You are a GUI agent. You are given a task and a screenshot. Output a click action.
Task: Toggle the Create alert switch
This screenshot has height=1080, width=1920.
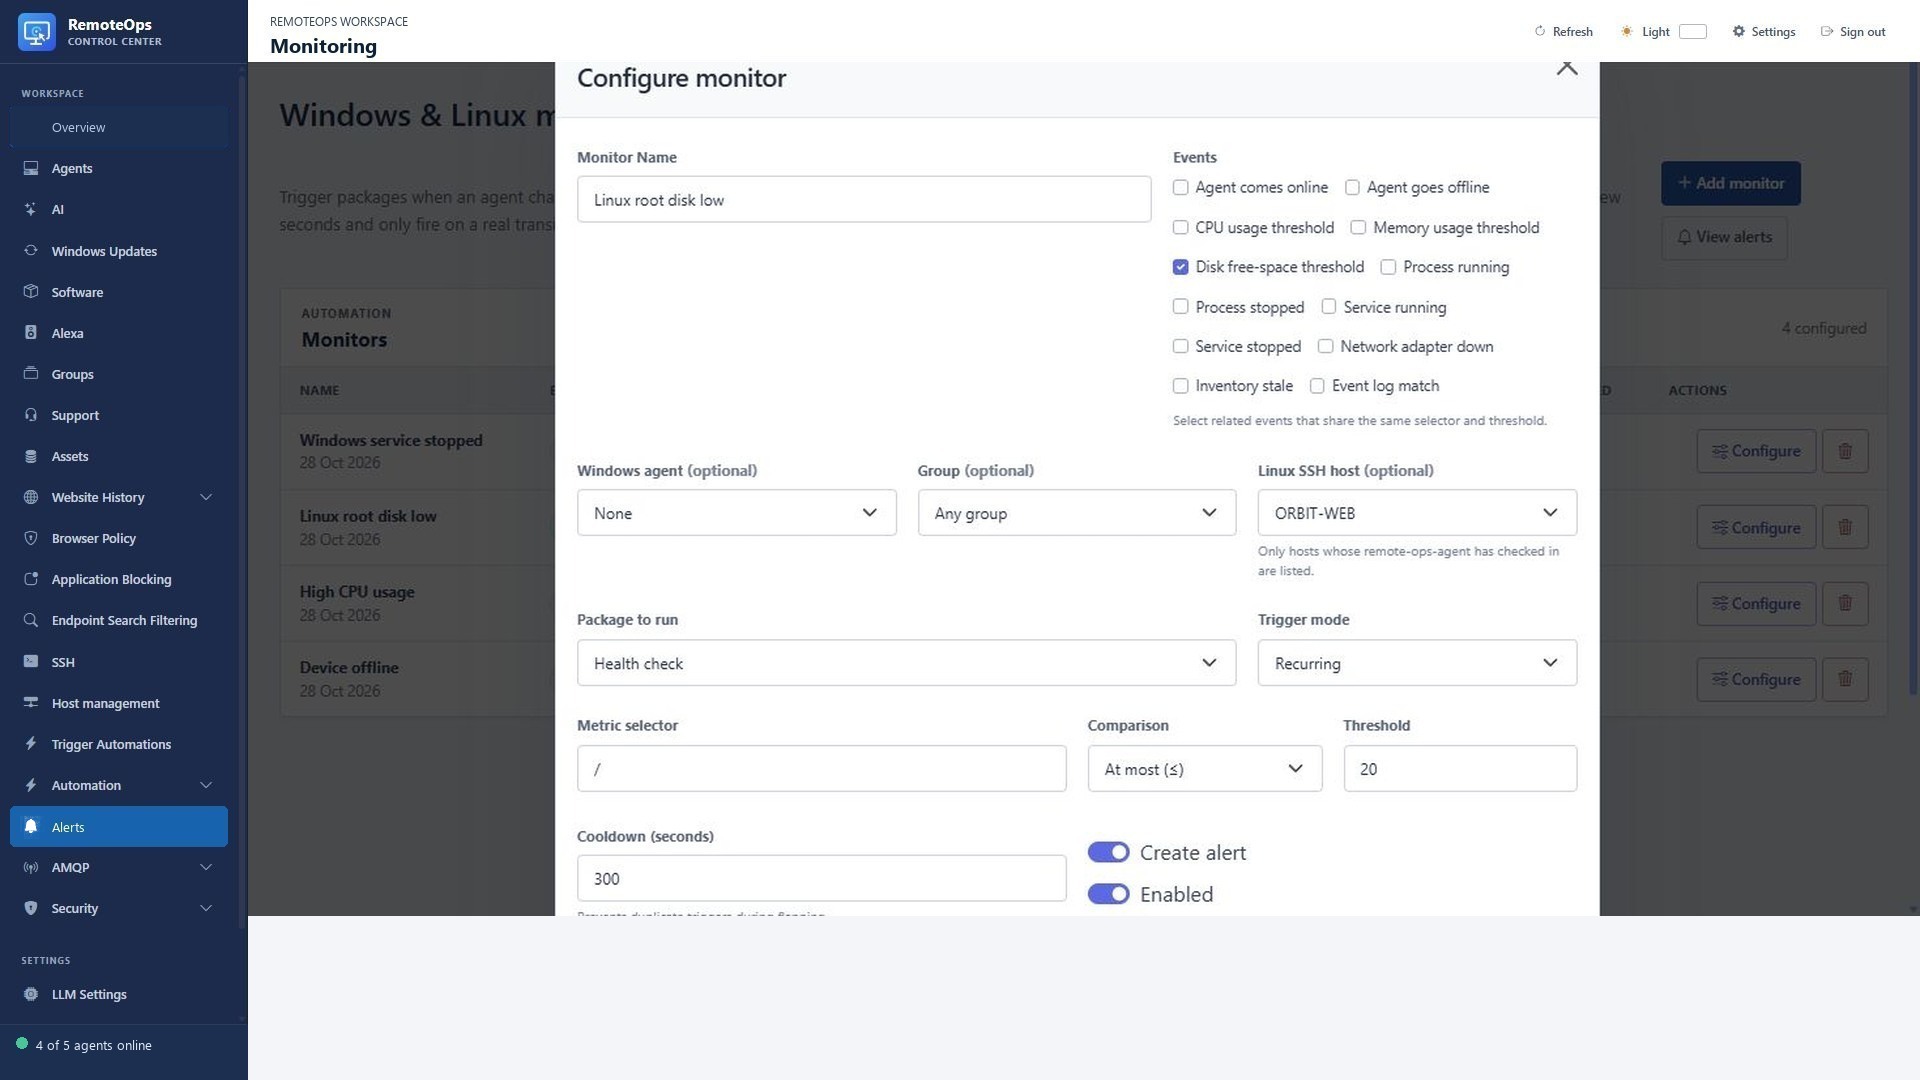[x=1108, y=852]
